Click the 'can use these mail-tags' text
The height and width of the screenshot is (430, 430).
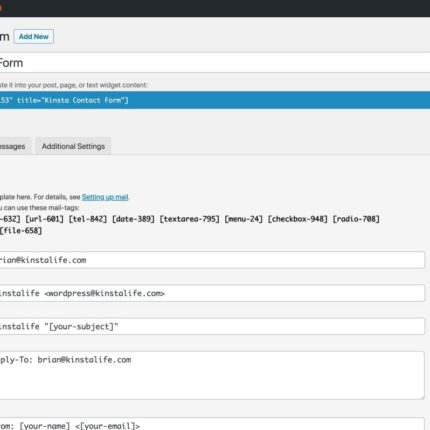(x=42, y=208)
